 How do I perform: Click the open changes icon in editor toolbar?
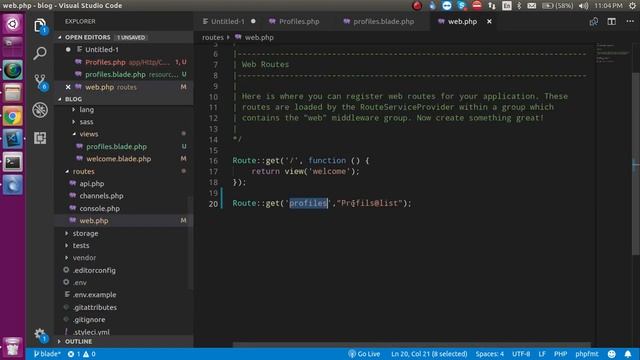[x=594, y=22]
